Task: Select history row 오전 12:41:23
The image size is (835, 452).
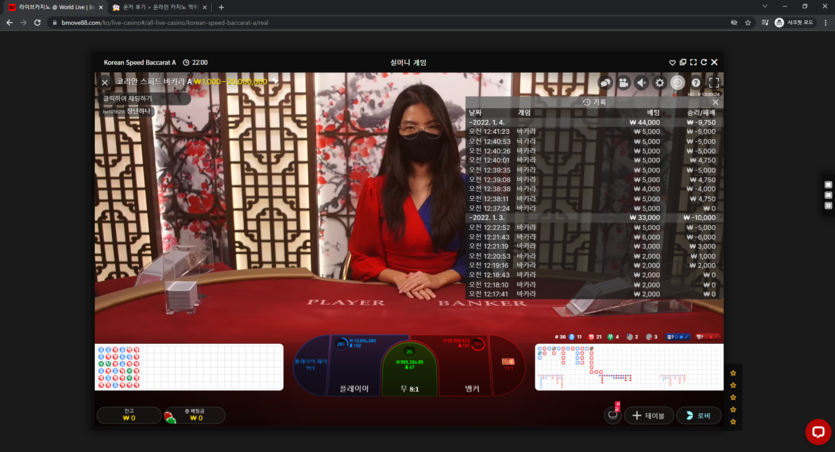Action: 592,132
